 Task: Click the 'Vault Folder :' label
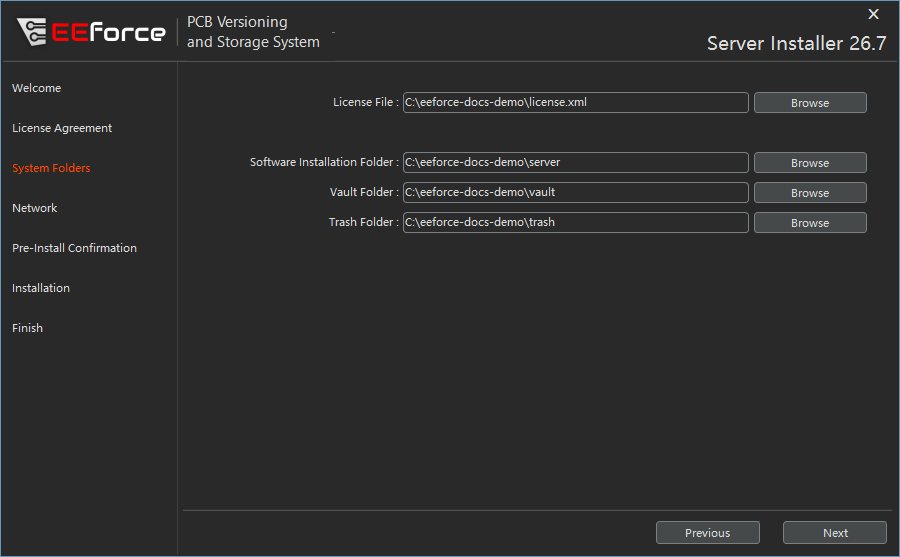(364, 192)
